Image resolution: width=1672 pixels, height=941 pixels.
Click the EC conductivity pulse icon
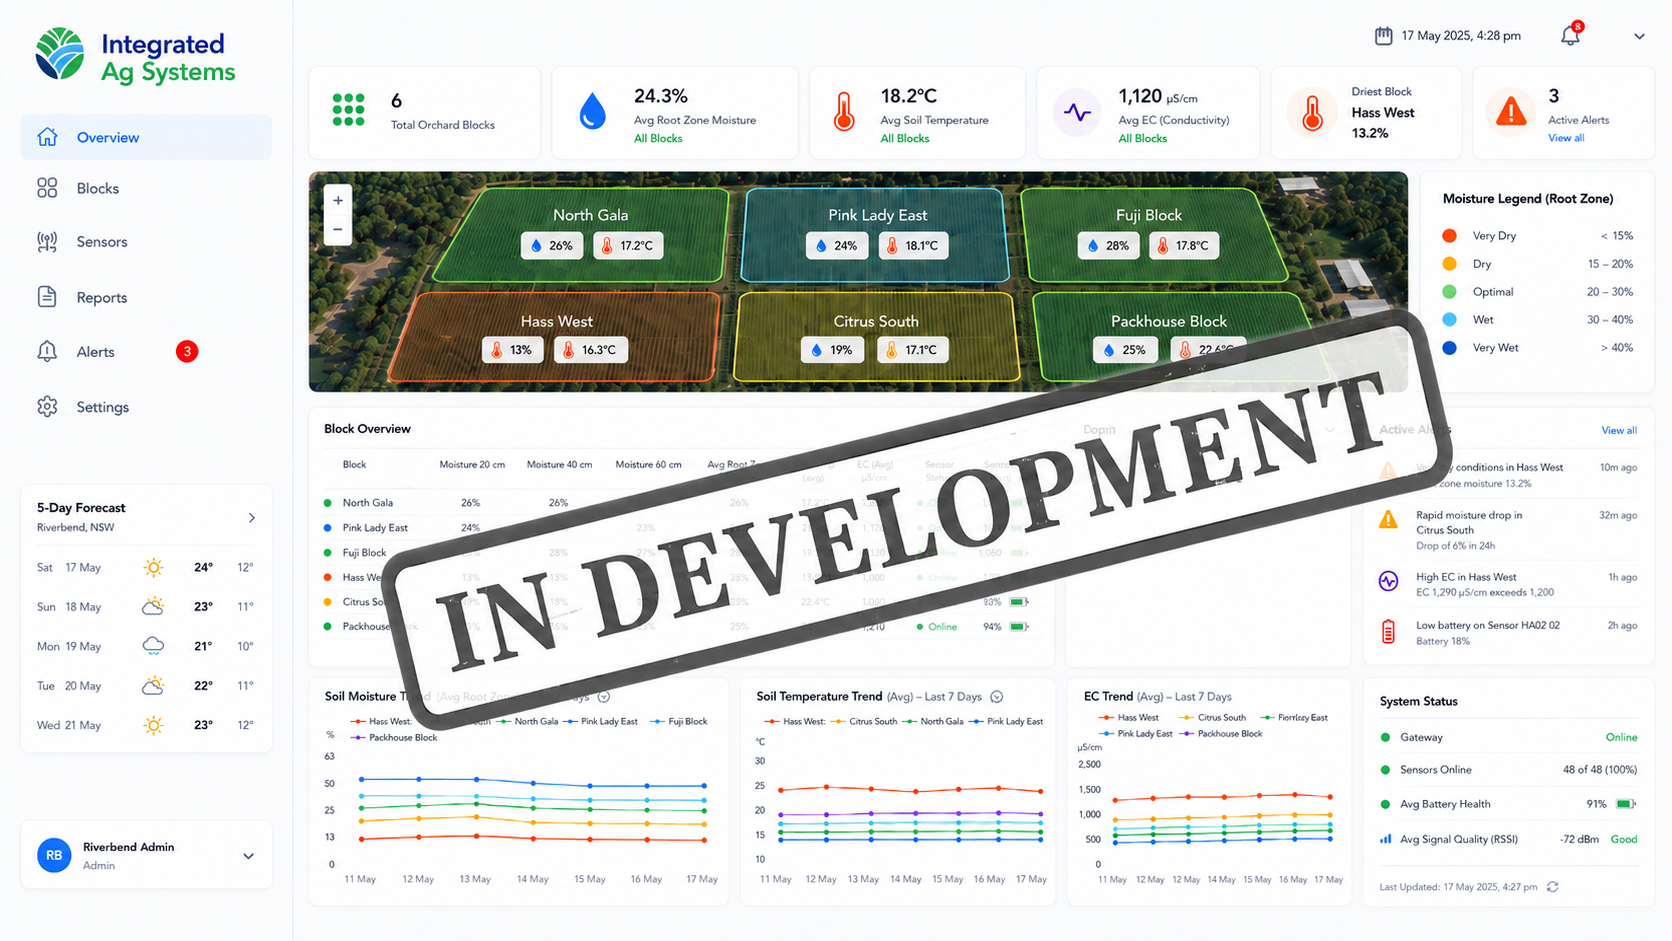pyautogui.click(x=1078, y=112)
